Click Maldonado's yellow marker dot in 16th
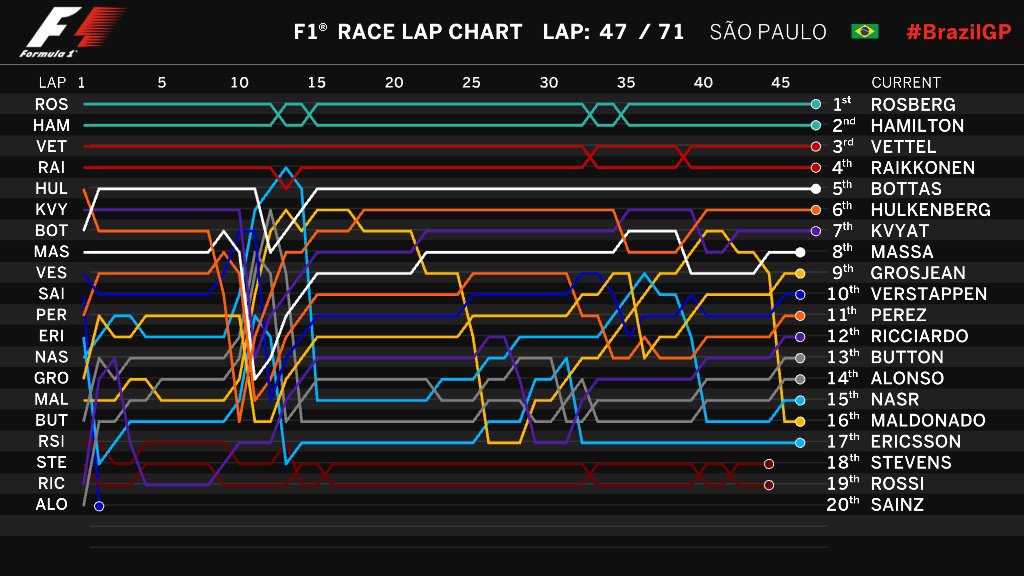 pos(800,421)
